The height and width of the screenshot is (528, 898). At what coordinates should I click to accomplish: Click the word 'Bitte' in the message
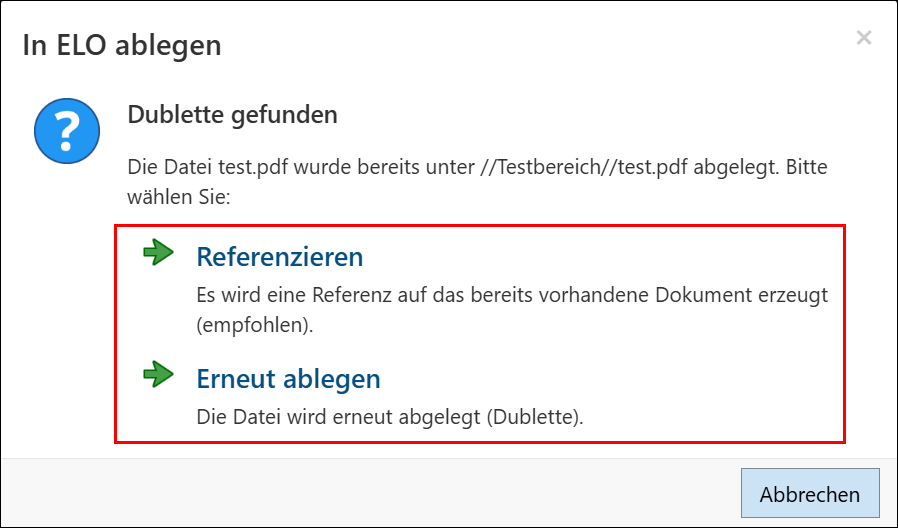click(804, 166)
